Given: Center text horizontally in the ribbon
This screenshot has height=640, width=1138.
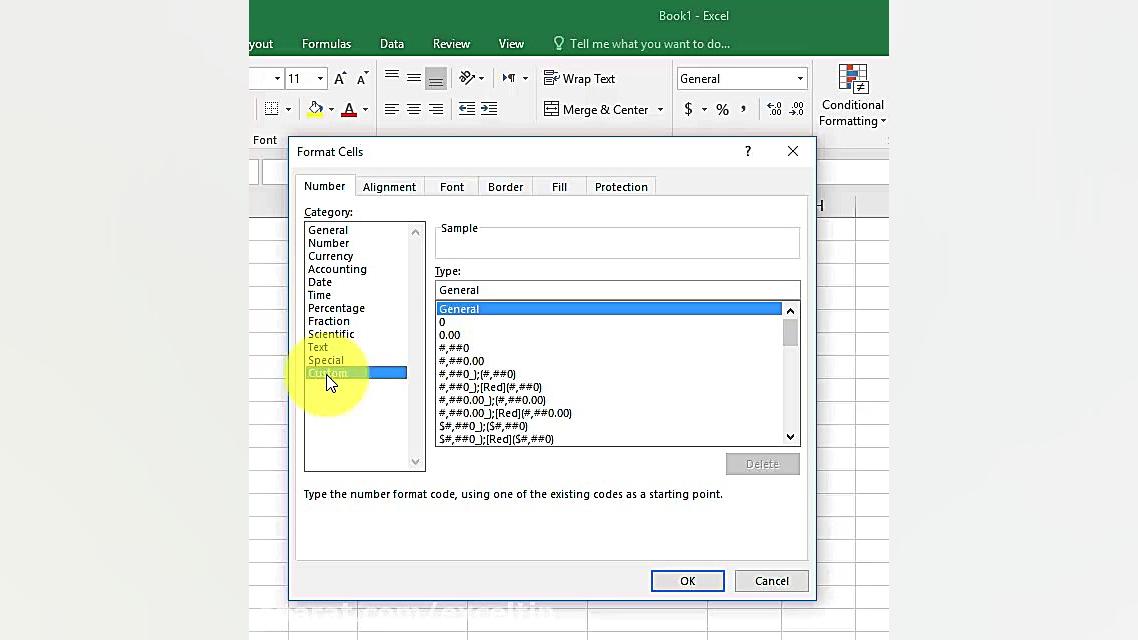Looking at the screenshot, I should [414, 109].
